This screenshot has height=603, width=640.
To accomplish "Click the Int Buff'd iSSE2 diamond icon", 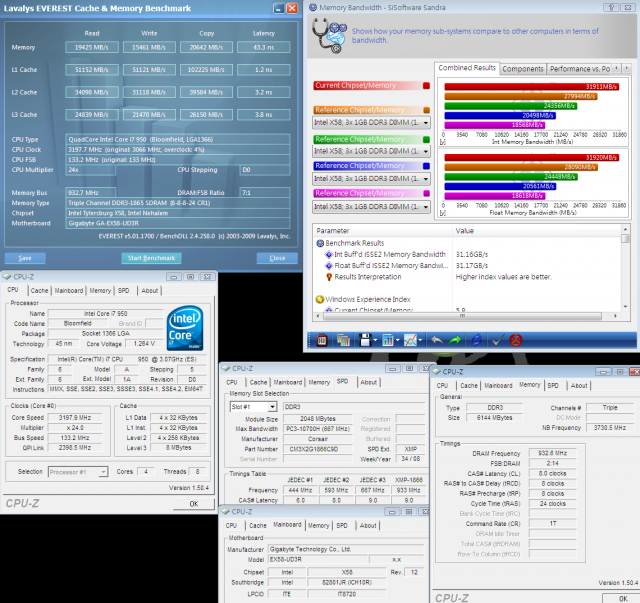I will click(x=329, y=254).
